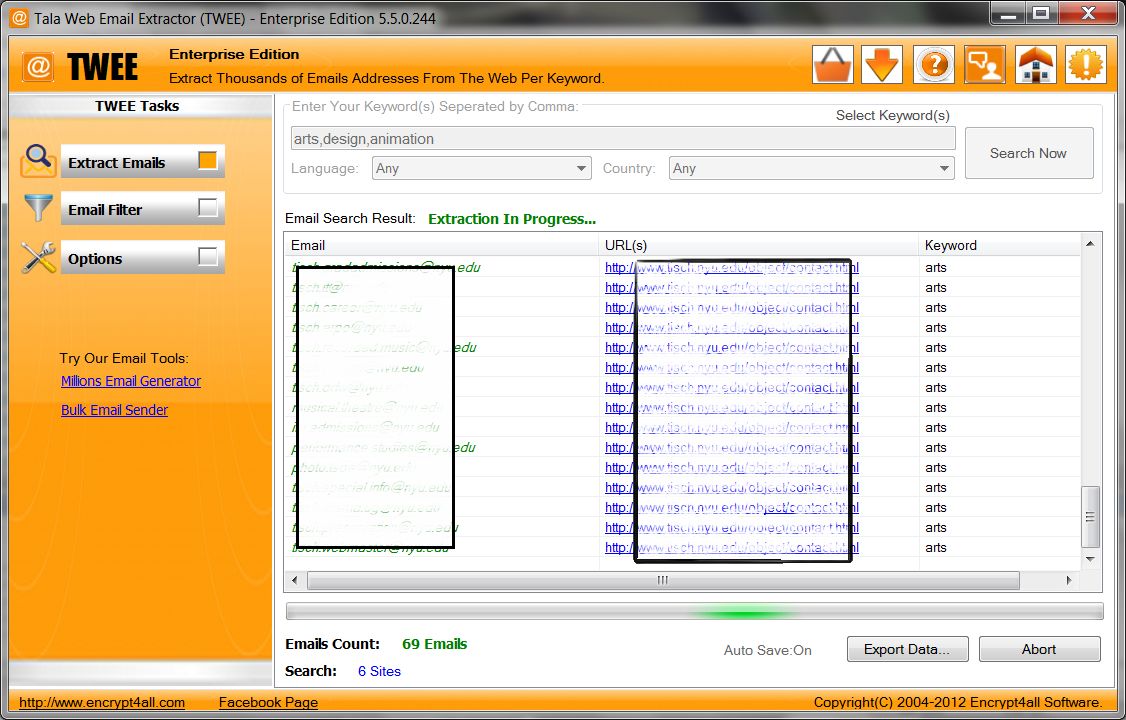
Task: Open the Millions Email Generator link
Action: click(131, 381)
